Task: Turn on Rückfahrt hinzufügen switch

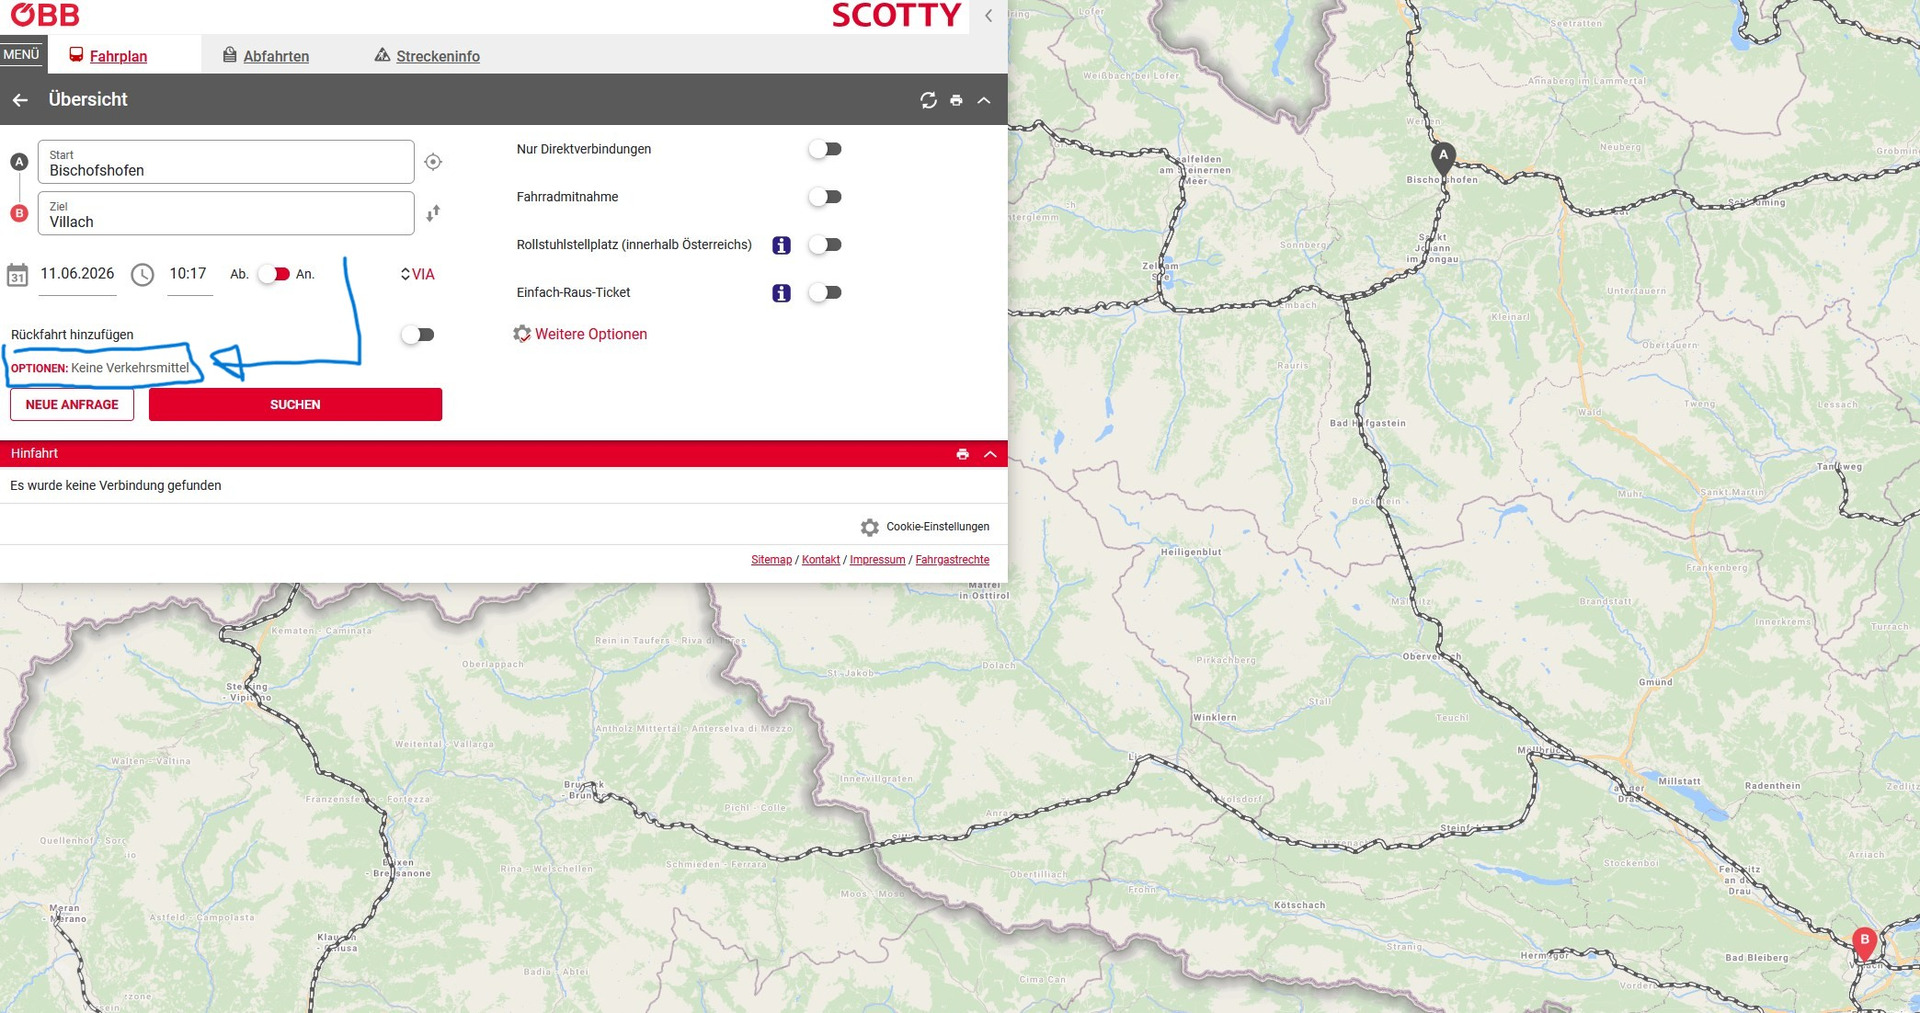Action: (417, 335)
